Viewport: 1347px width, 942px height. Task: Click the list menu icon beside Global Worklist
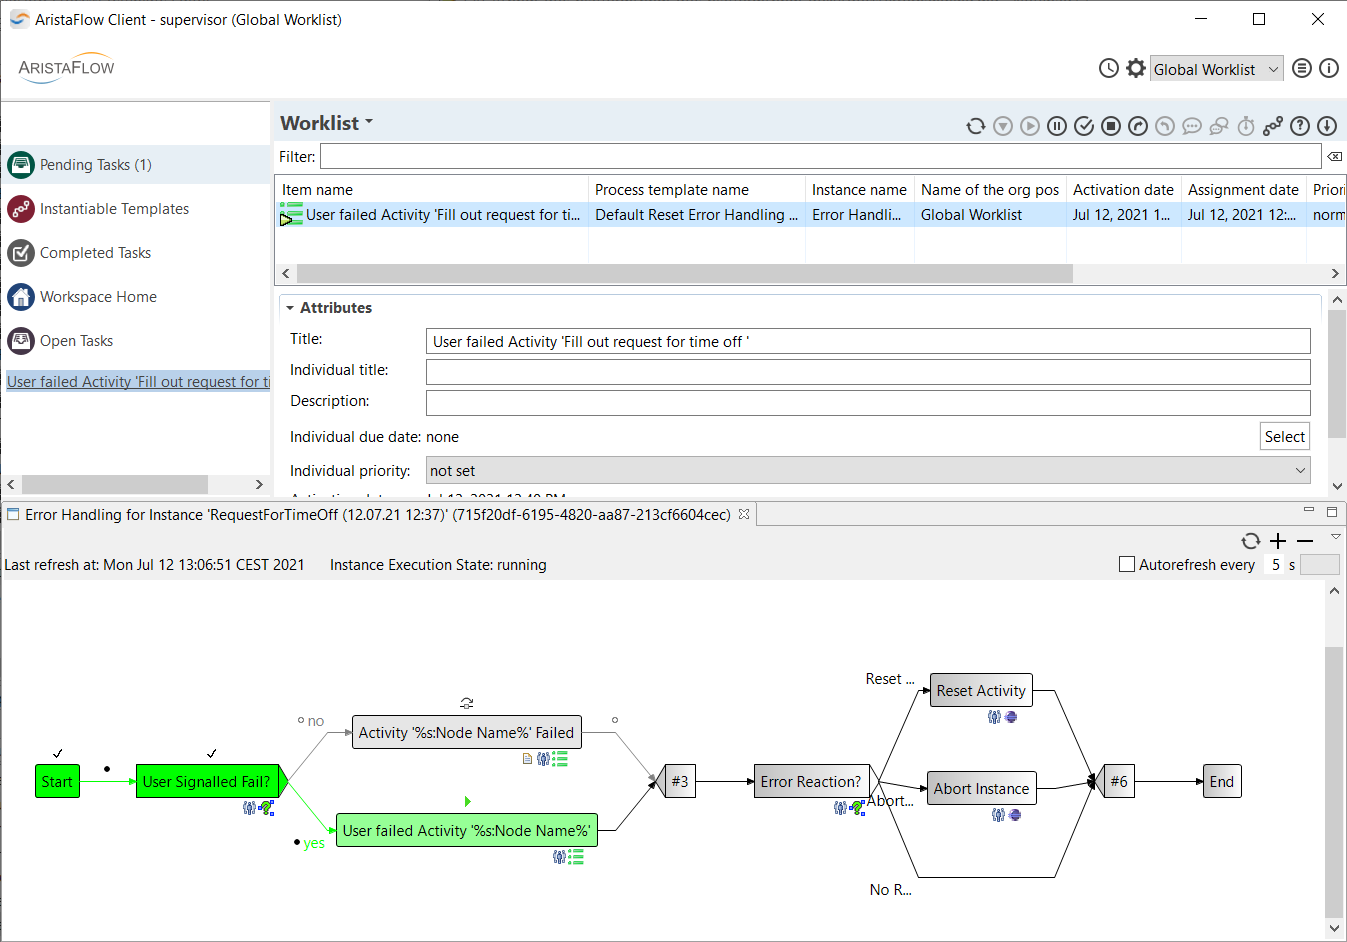pos(1302,68)
